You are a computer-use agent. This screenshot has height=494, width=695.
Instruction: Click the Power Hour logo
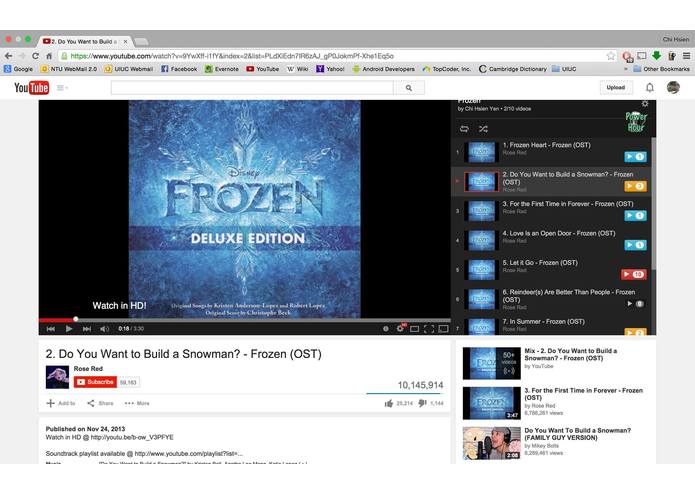636,122
